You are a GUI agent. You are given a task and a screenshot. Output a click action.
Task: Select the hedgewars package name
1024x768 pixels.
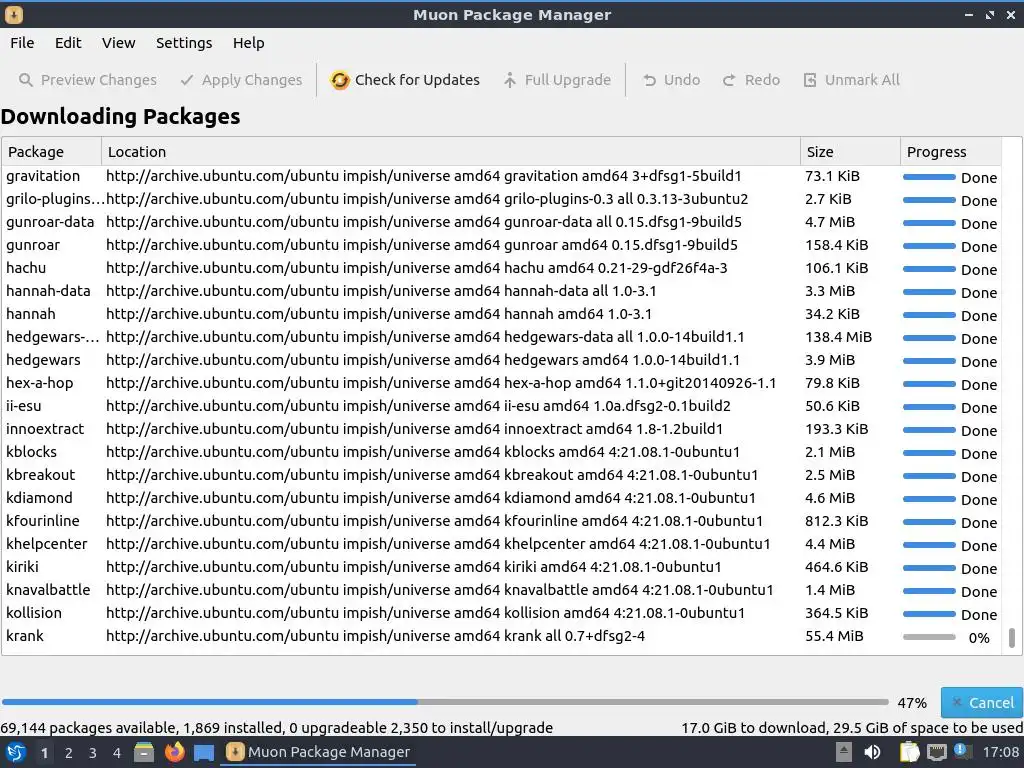coord(43,360)
